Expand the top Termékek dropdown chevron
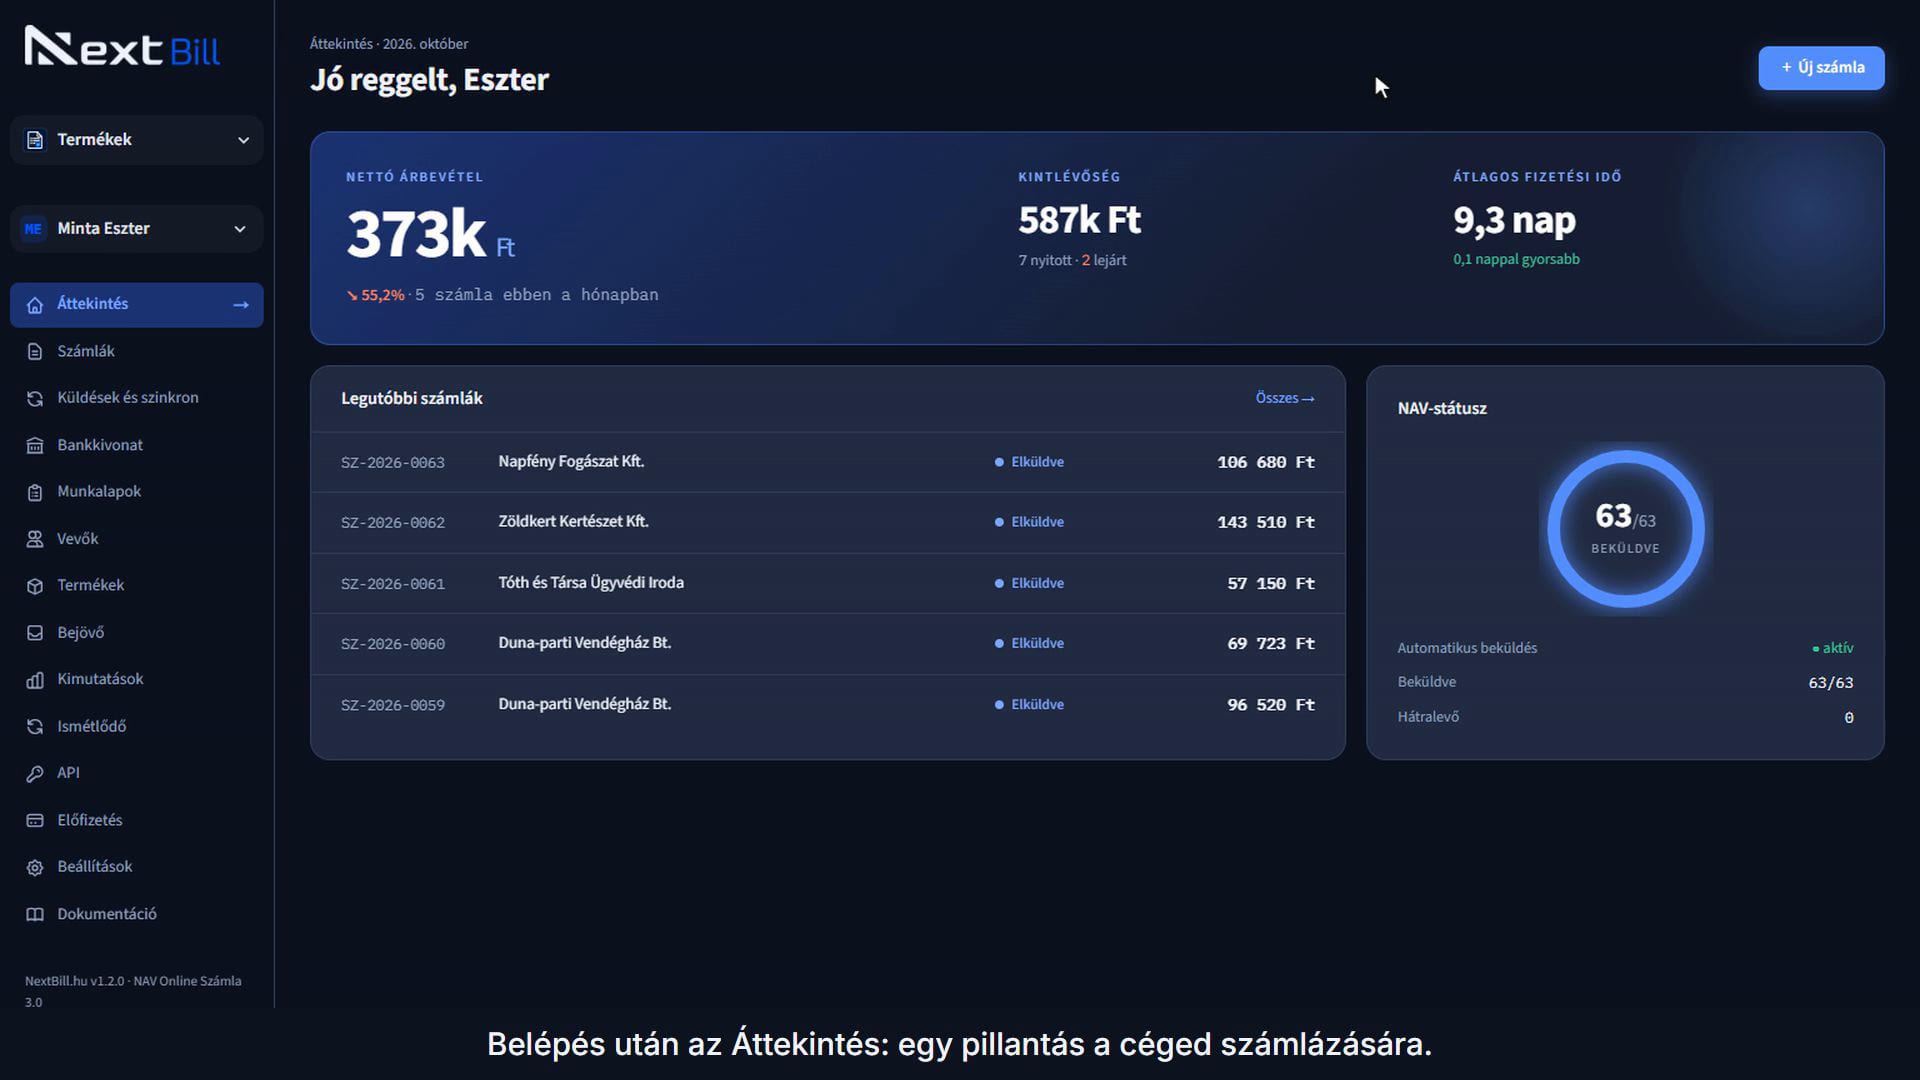The width and height of the screenshot is (1920, 1080). 243,140
